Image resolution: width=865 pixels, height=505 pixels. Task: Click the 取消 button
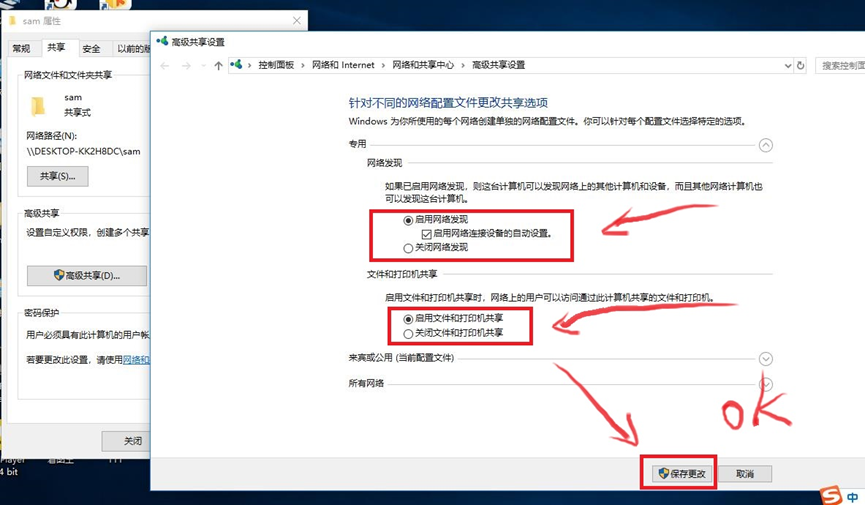click(x=745, y=474)
